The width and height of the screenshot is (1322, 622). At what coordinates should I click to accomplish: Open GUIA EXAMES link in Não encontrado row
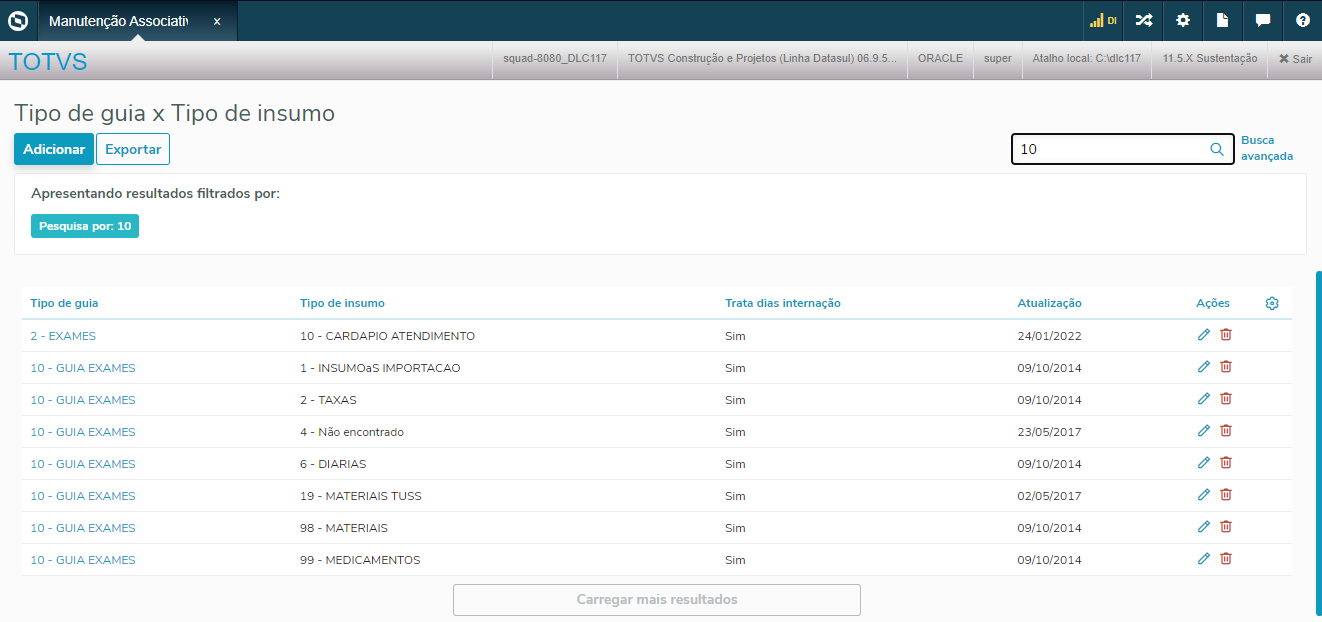(83, 432)
